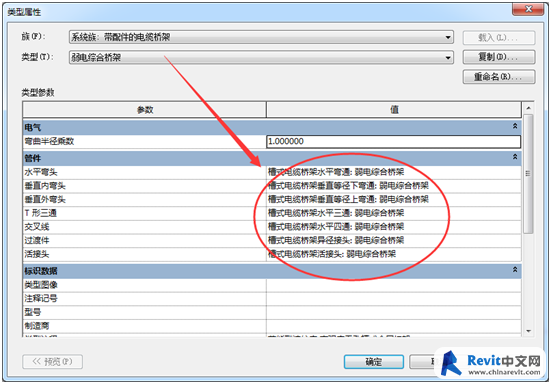Click the 水平弯头 parameter name
This screenshot has height=384, width=551.
click(x=41, y=172)
